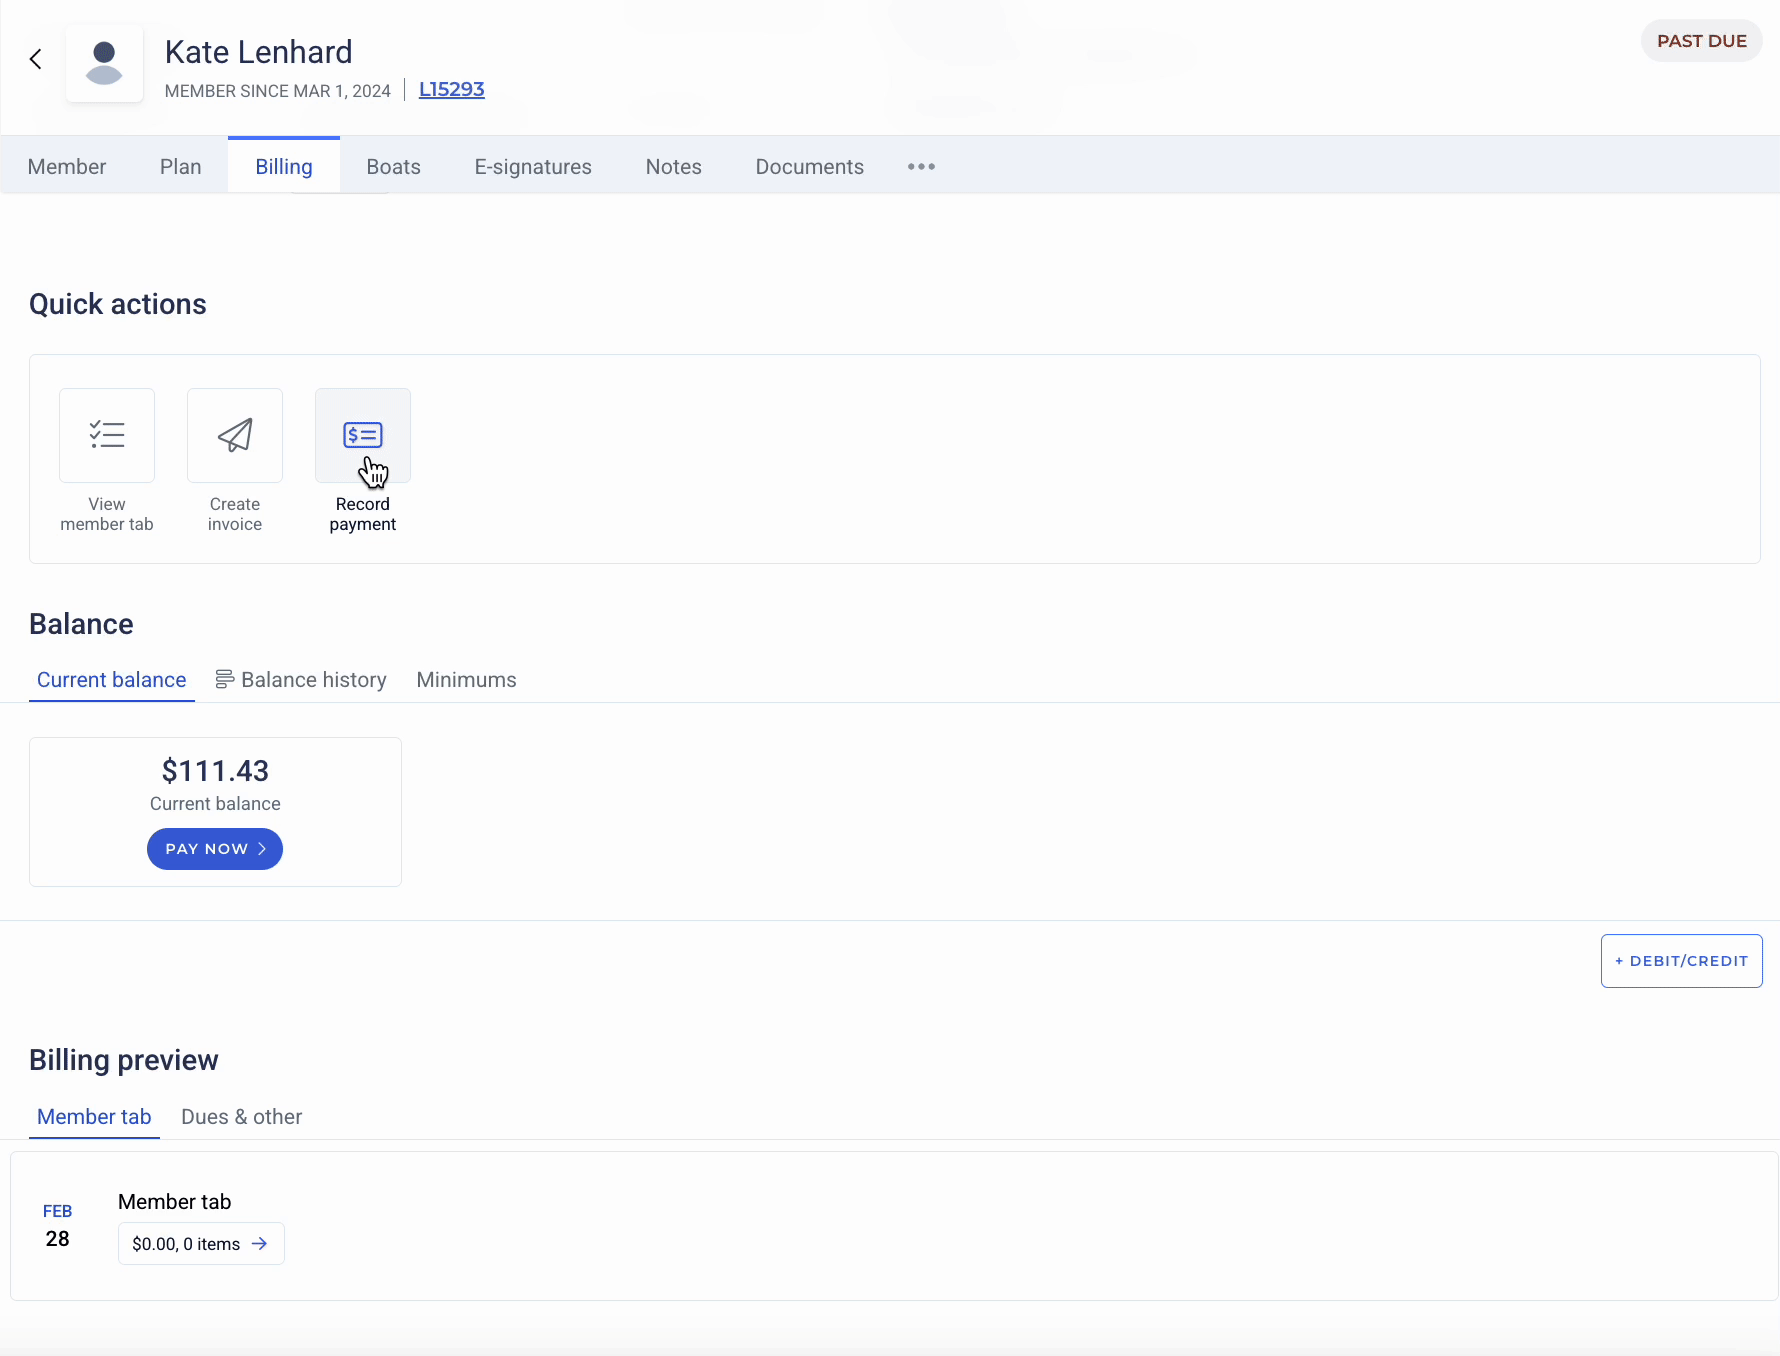The width and height of the screenshot is (1780, 1356).
Task: Expand the $0.00, 0 items member tab
Action: point(201,1244)
